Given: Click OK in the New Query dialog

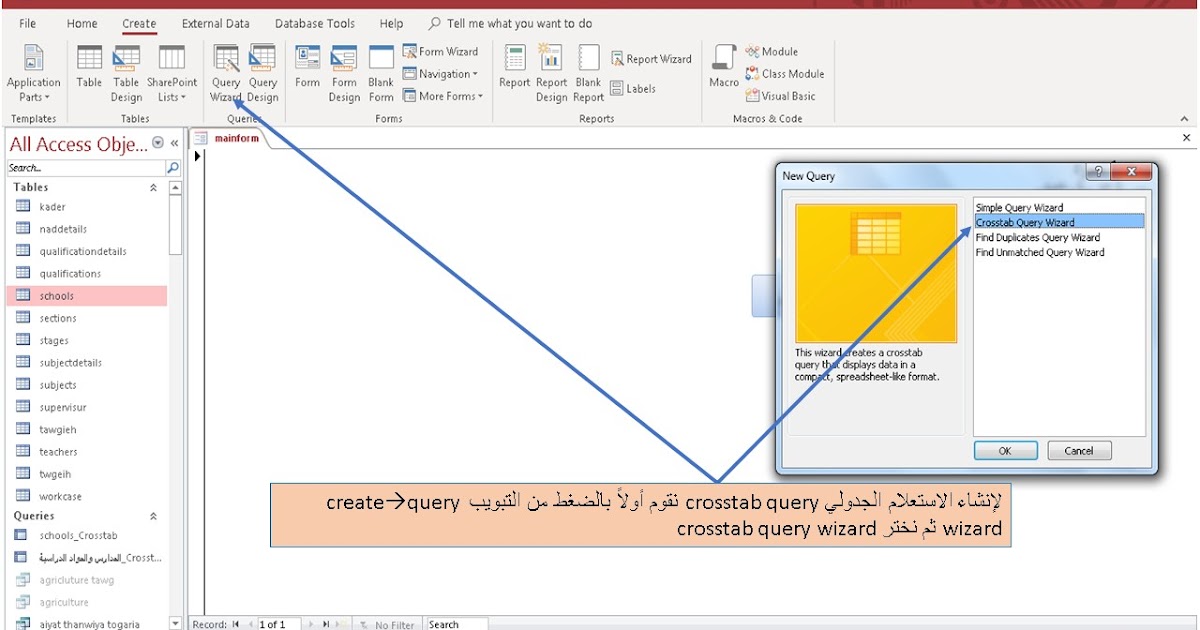Looking at the screenshot, I should (1004, 450).
